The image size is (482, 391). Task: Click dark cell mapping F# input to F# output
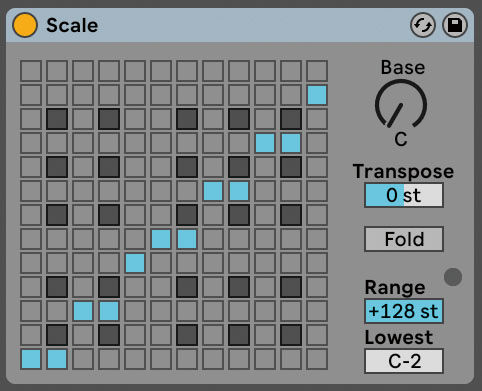coord(187,215)
